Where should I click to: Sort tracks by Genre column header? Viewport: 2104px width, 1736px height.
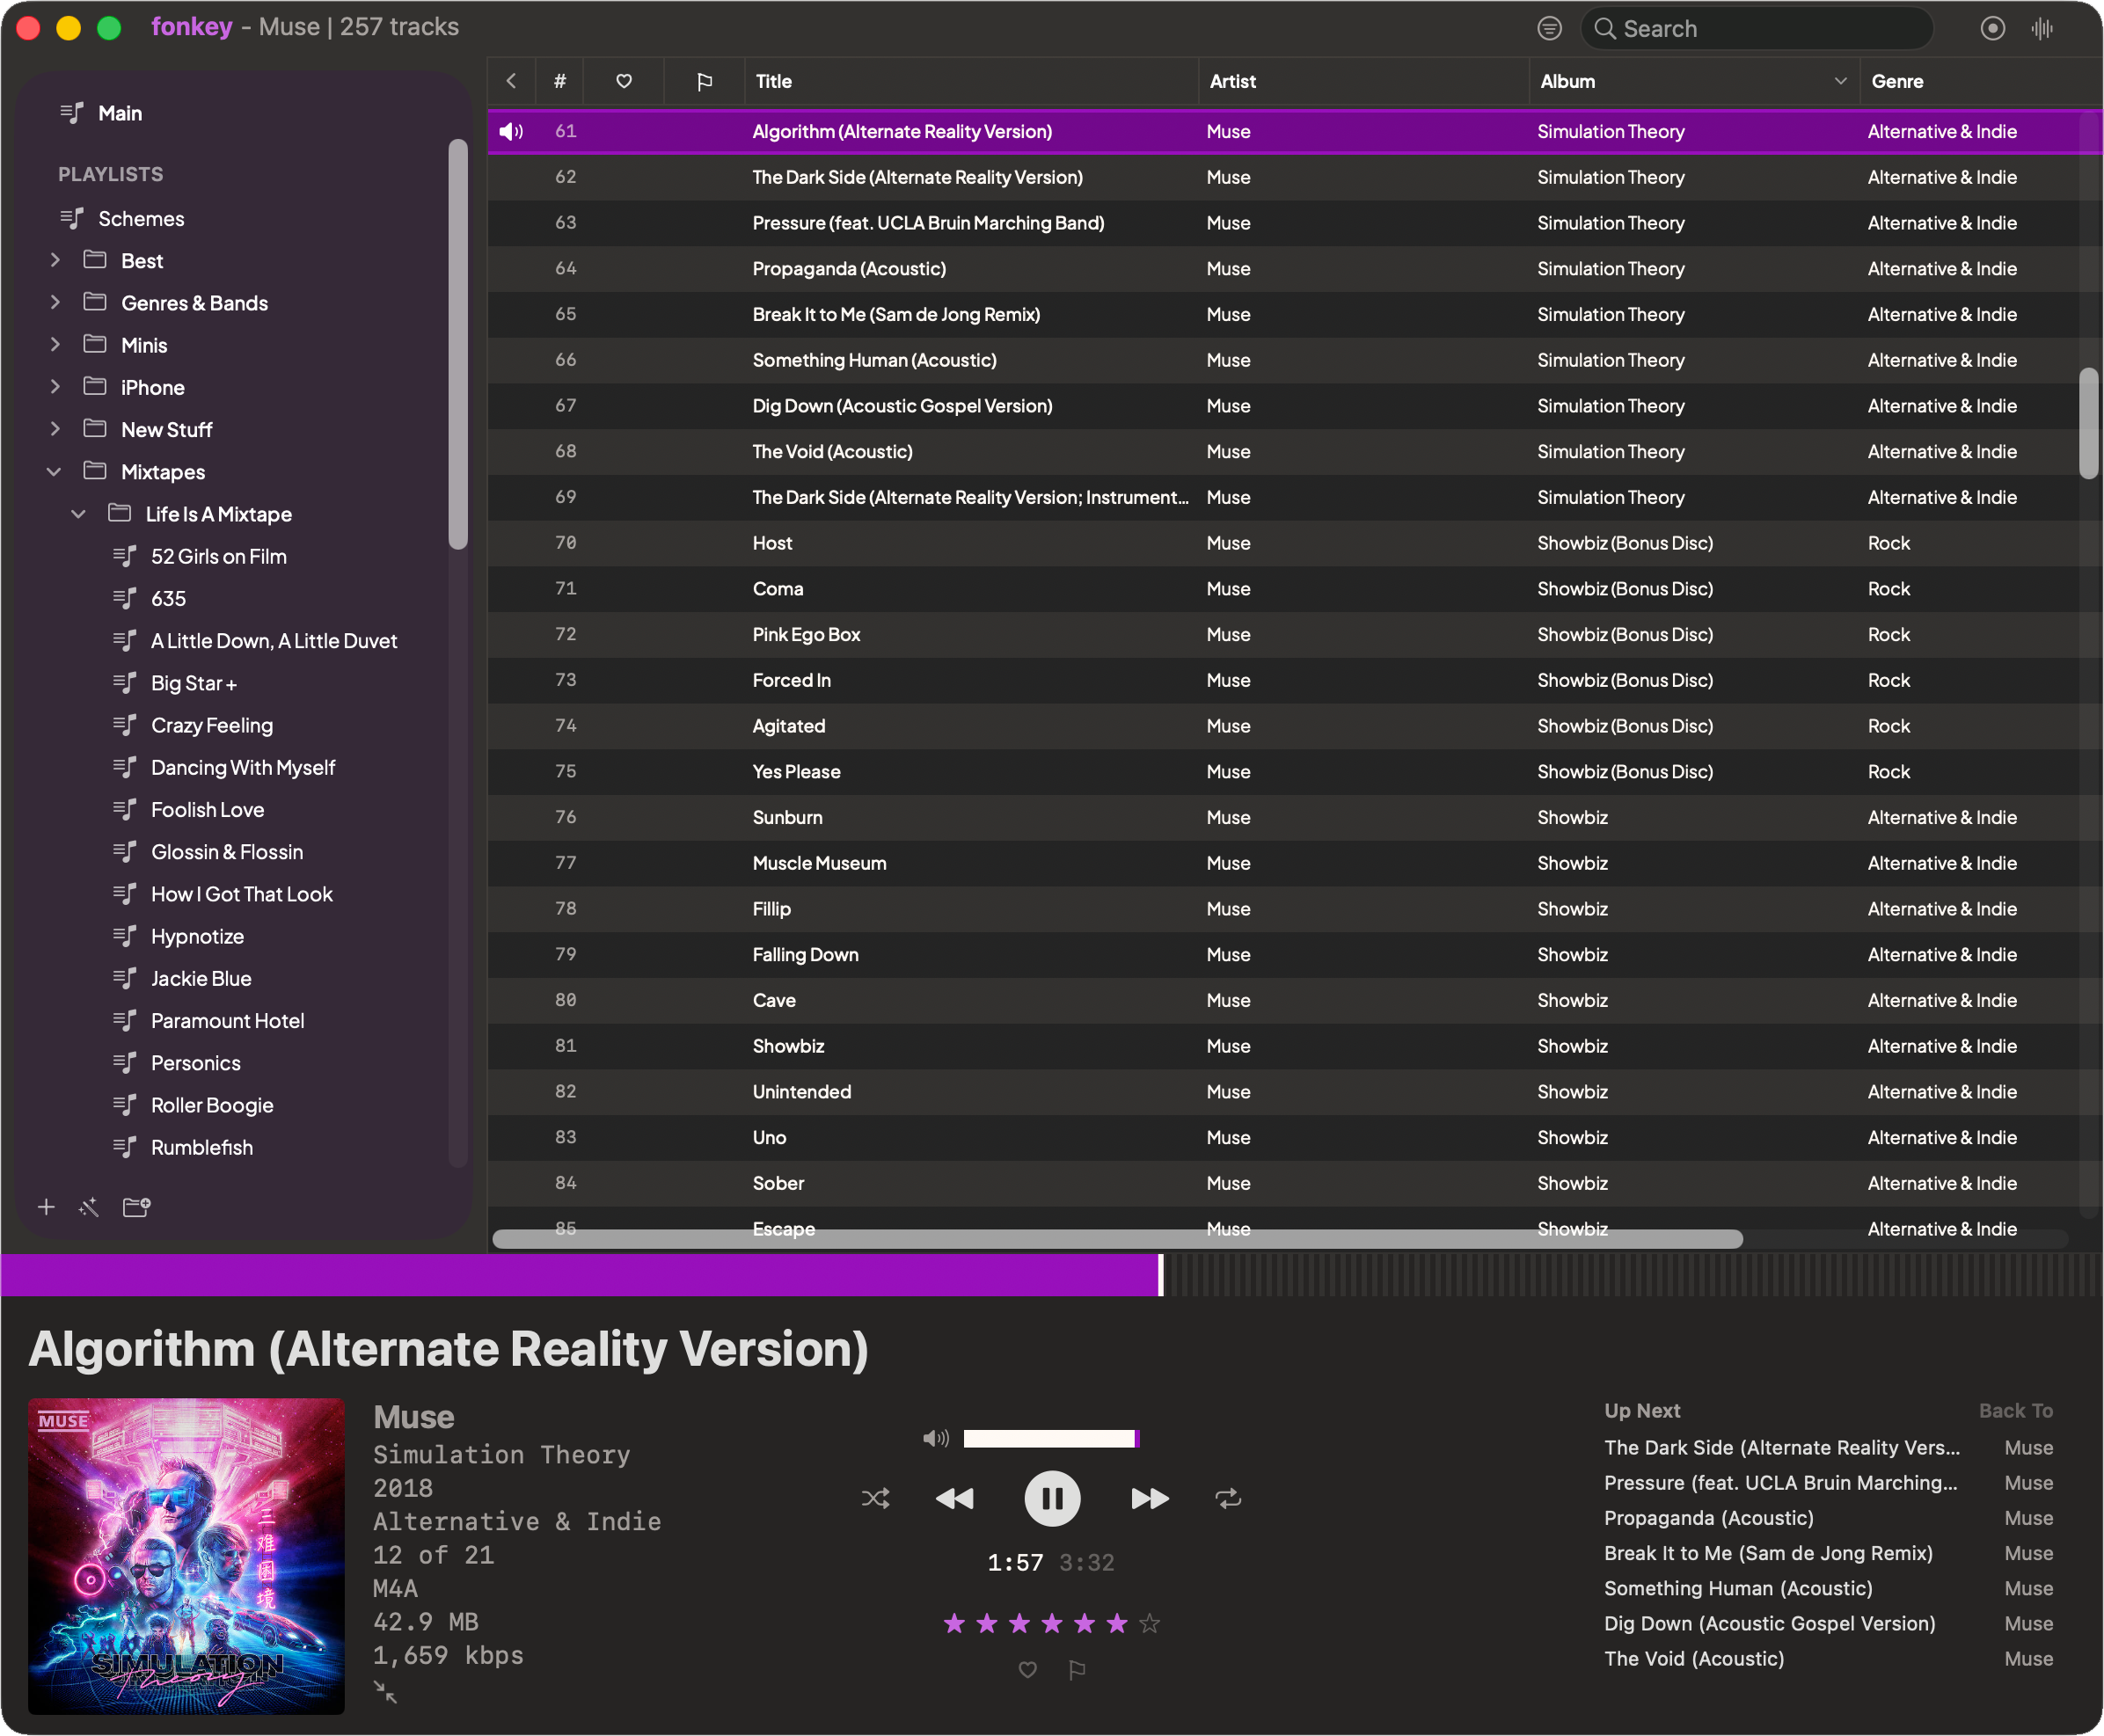[1980, 81]
